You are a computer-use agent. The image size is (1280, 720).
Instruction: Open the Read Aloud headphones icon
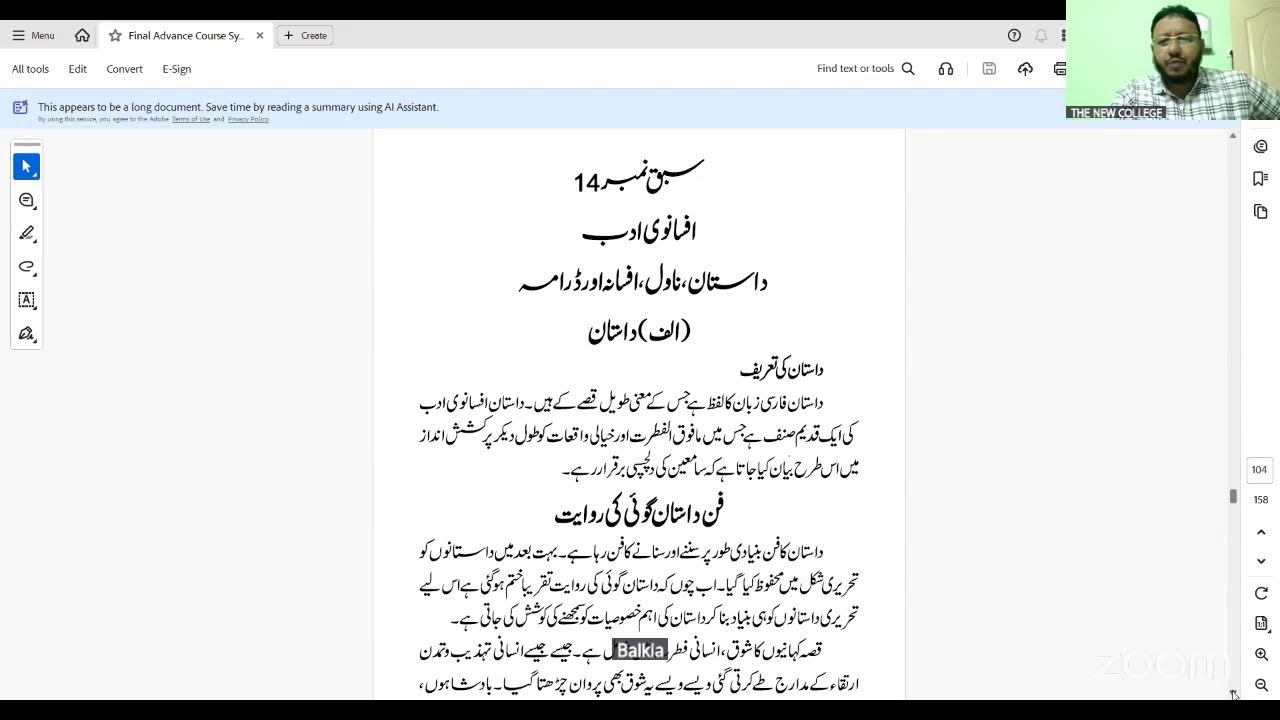pos(946,69)
